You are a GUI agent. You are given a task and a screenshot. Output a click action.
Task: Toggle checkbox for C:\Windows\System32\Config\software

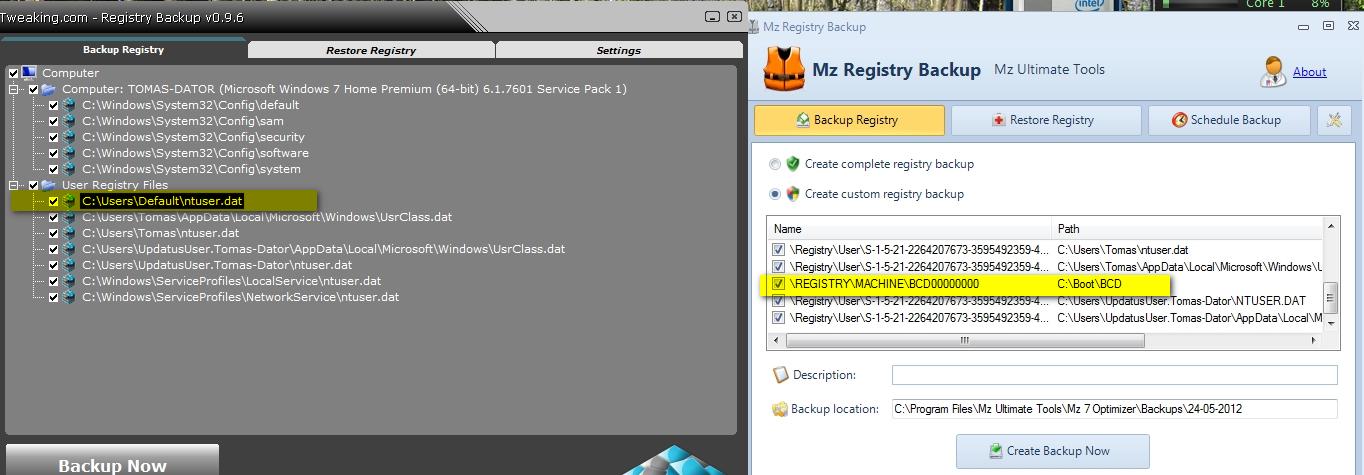(x=53, y=153)
